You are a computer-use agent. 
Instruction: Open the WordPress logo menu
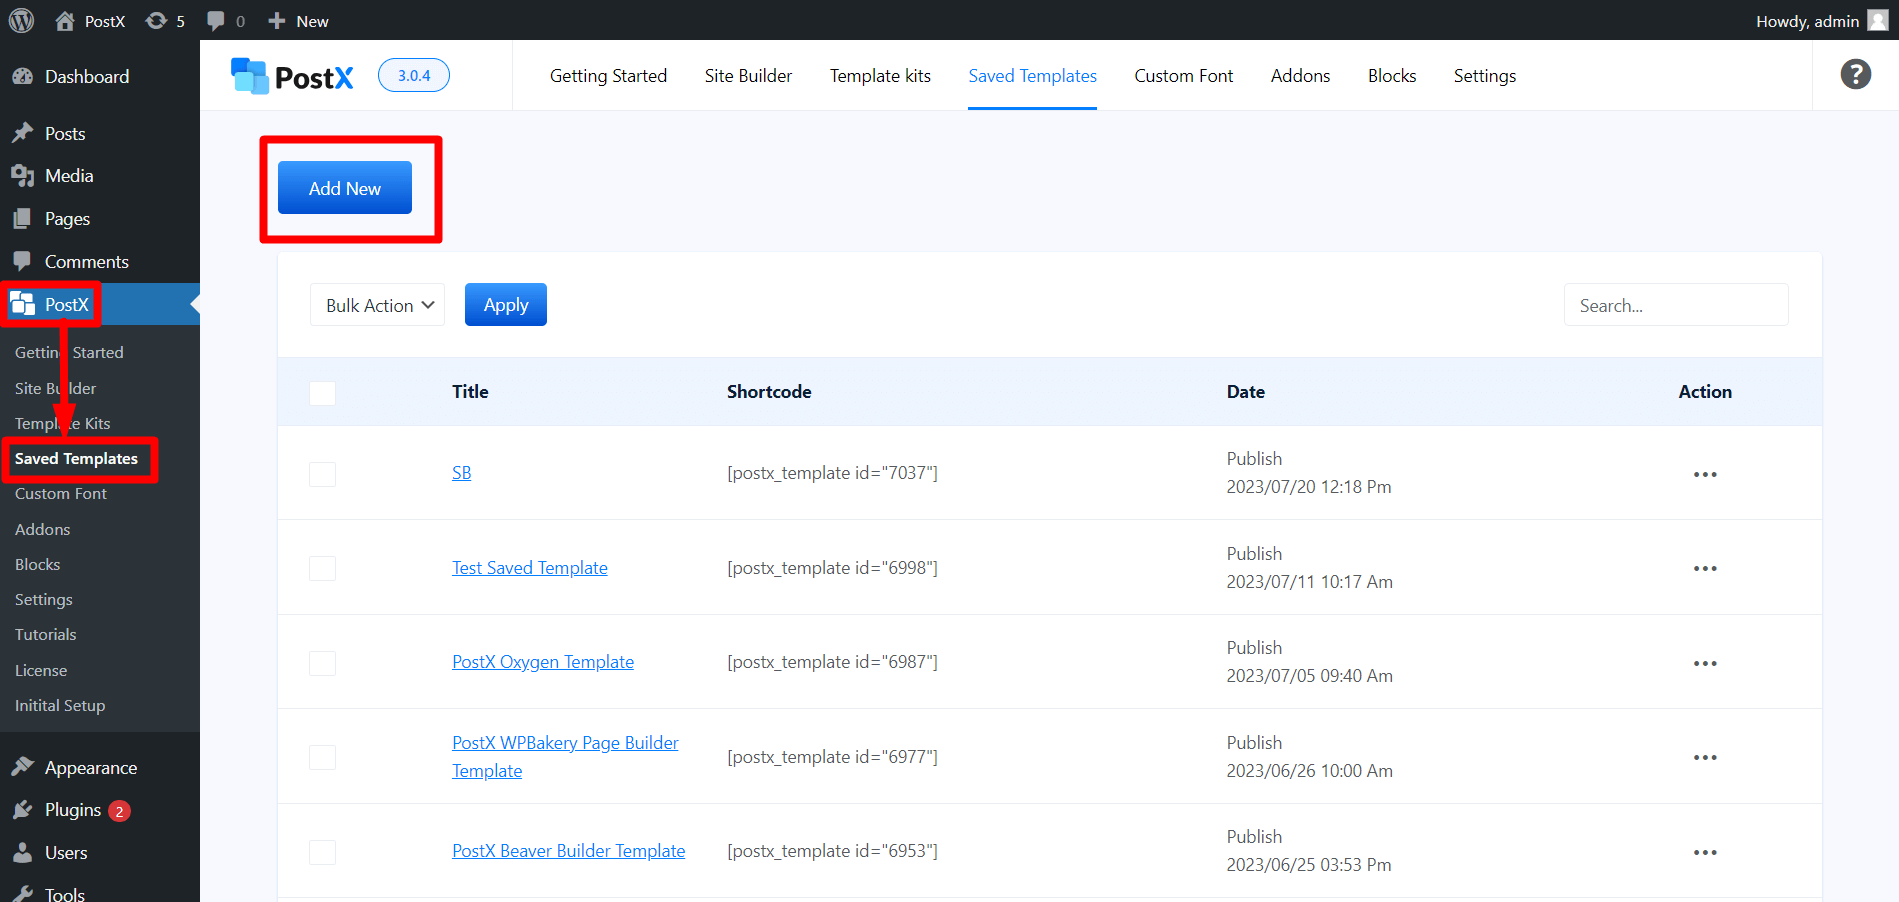[x=21, y=20]
